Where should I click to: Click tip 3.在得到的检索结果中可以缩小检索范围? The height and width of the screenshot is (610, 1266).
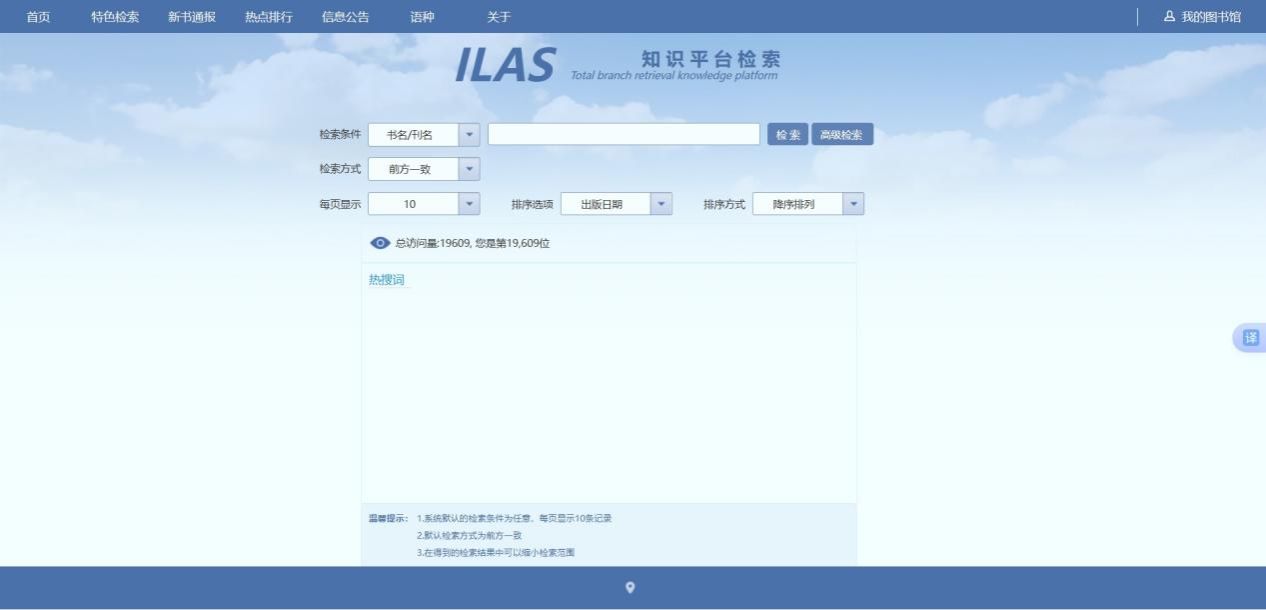pyautogui.click(x=496, y=552)
